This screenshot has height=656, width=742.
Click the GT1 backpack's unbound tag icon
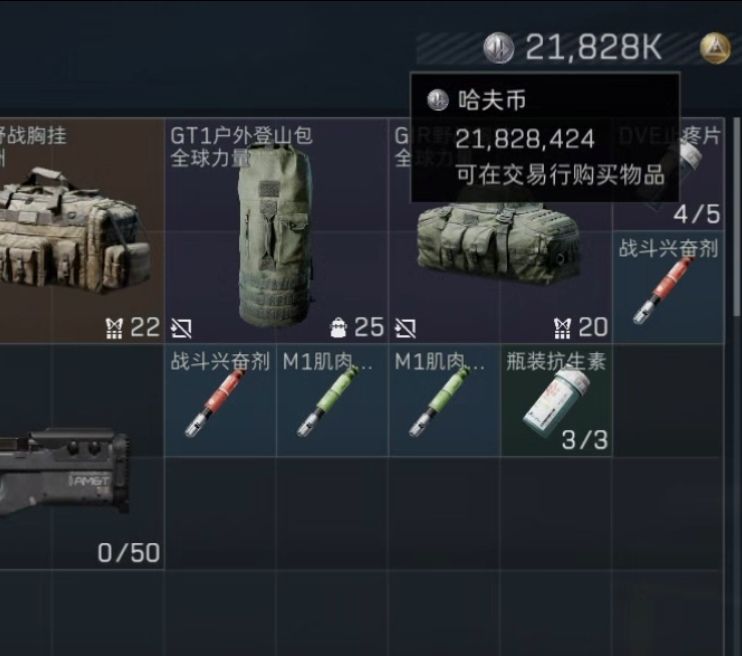click(181, 328)
